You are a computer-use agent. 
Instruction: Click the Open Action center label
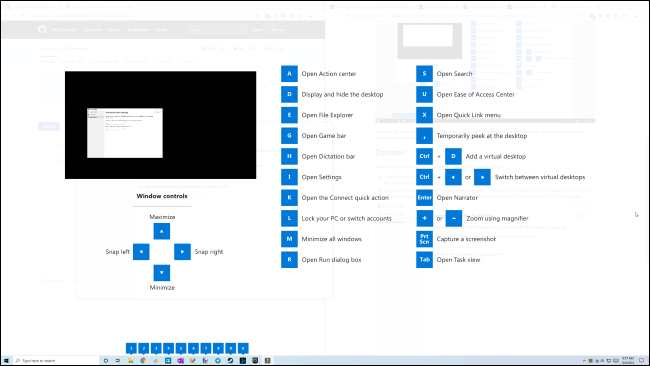329,74
